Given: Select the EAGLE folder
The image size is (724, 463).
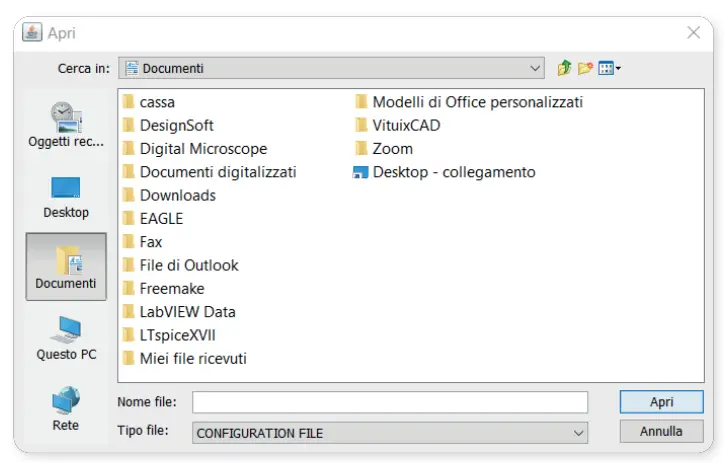Looking at the screenshot, I should pyautogui.click(x=161, y=218).
